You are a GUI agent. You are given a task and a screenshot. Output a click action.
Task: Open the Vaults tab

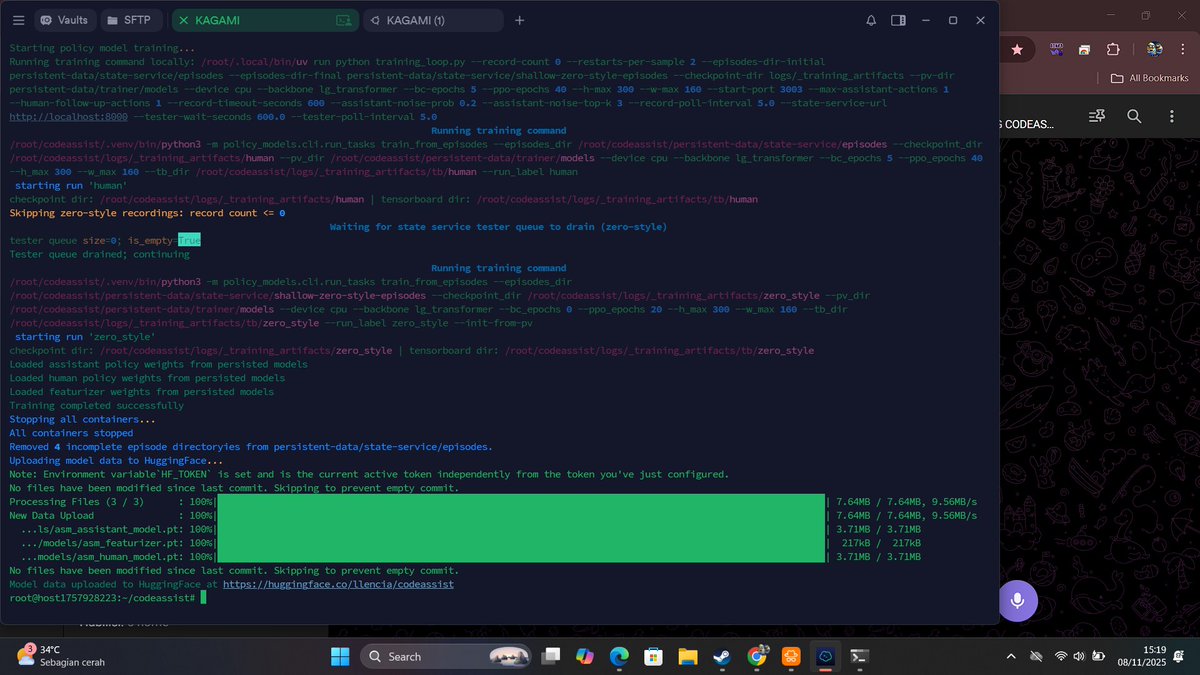(x=64, y=20)
